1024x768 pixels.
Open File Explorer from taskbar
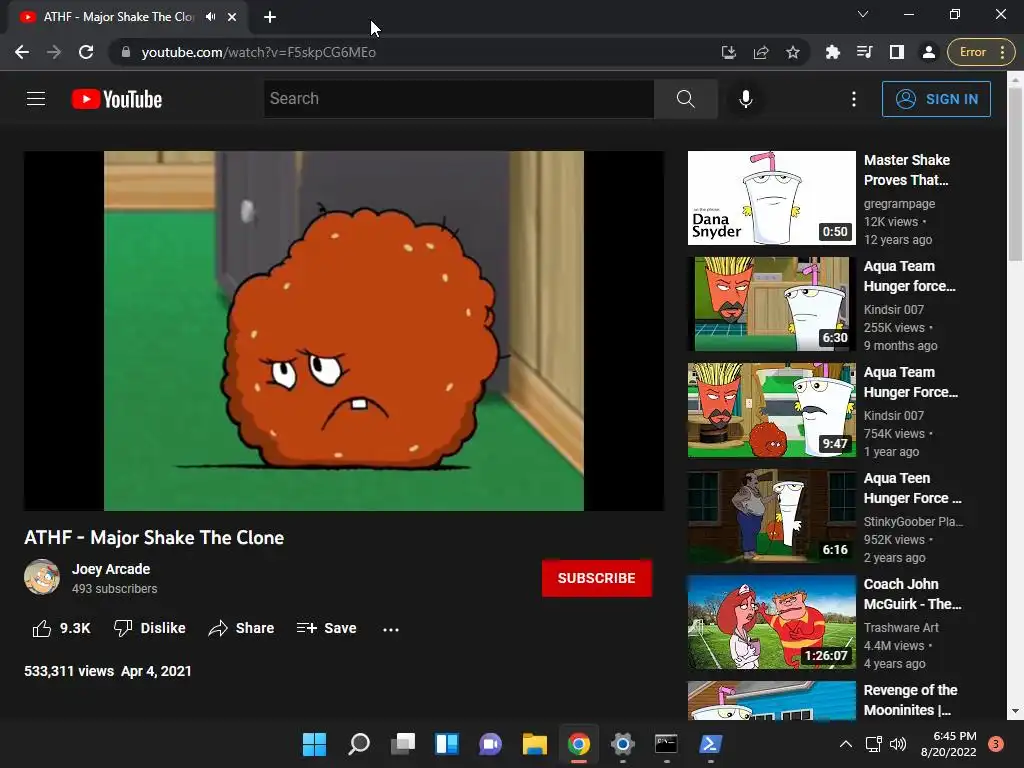[x=534, y=744]
